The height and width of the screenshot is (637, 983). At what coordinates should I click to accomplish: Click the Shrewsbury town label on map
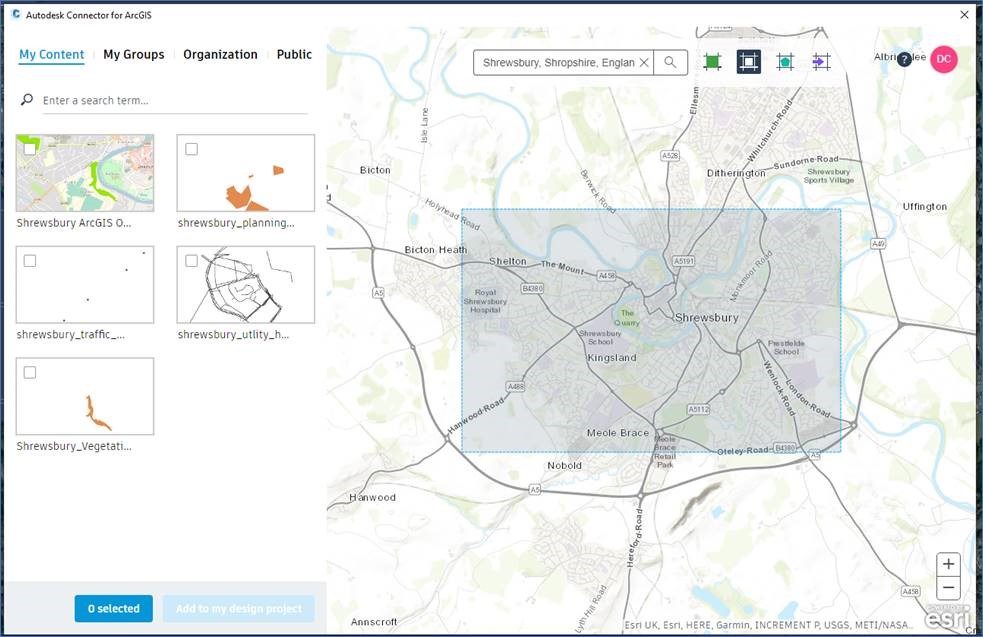tap(707, 318)
